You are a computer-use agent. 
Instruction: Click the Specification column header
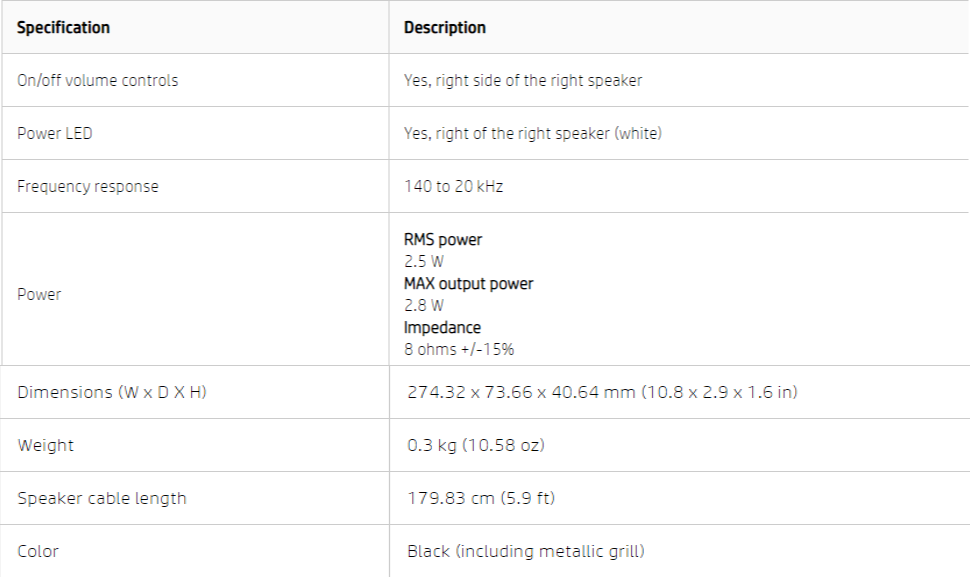point(63,28)
